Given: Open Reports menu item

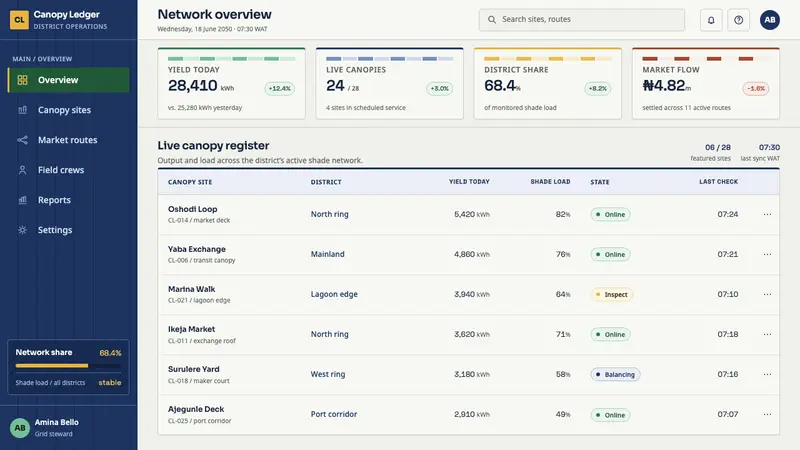Looking at the screenshot, I should [x=68, y=200].
